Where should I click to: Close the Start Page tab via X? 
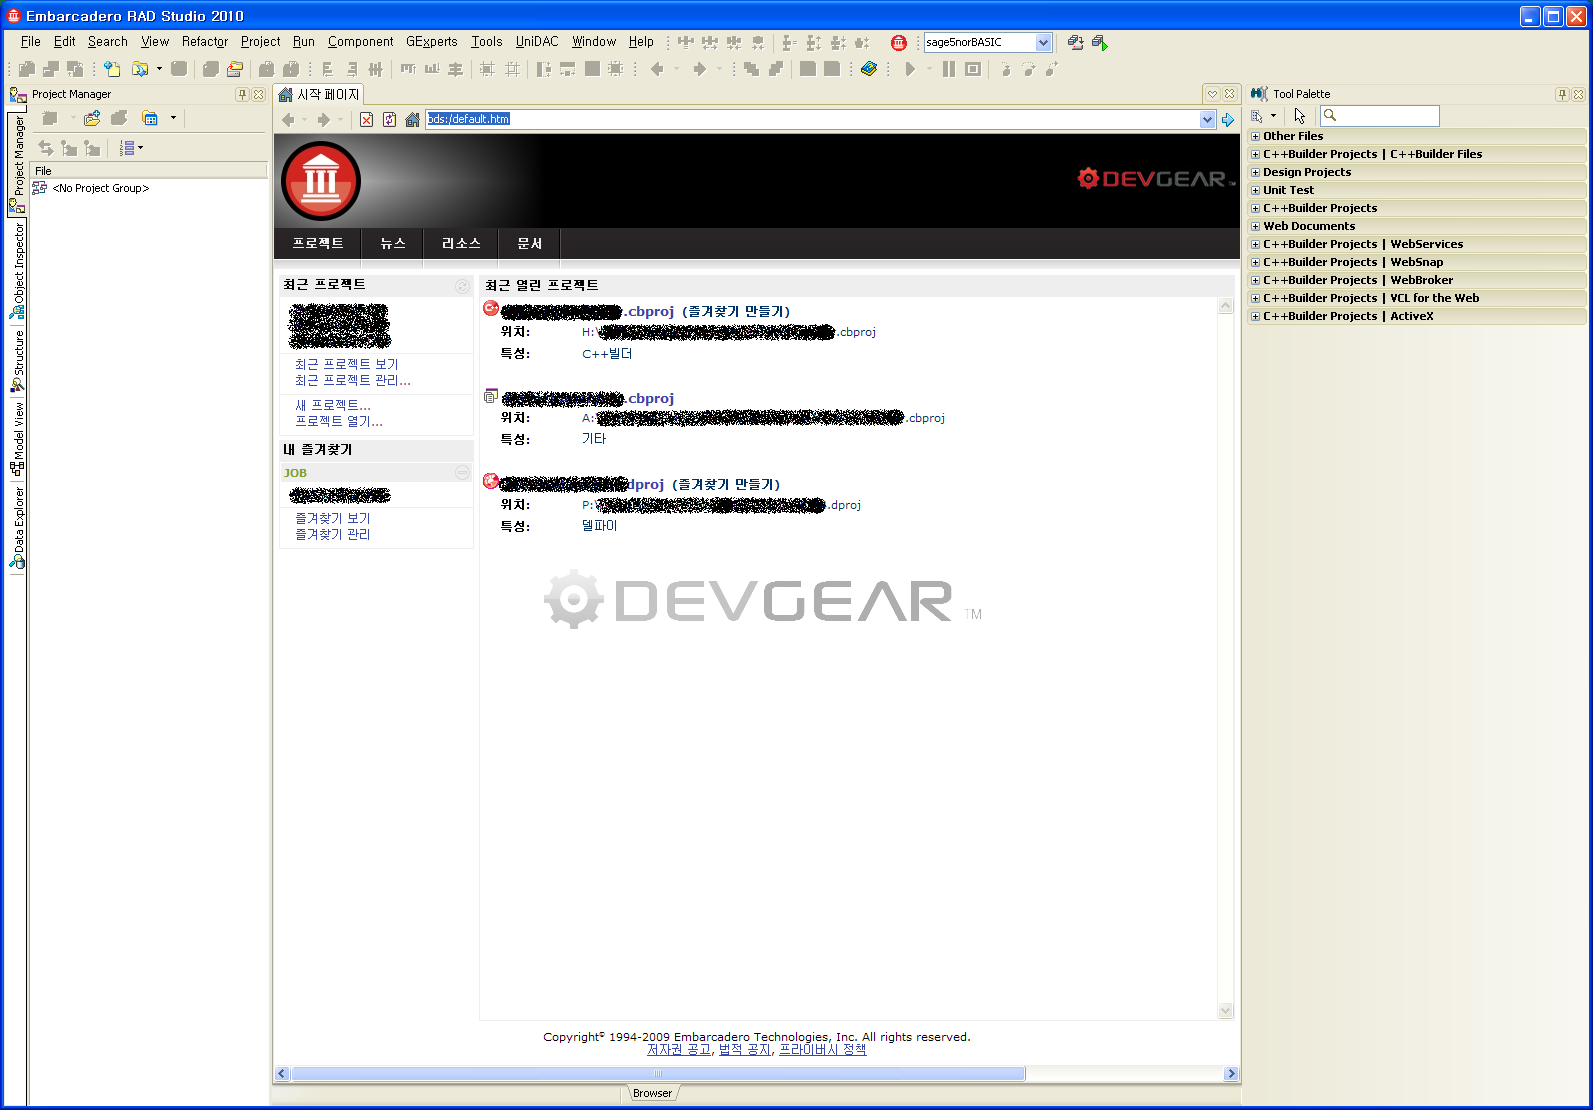pyautogui.click(x=1230, y=94)
